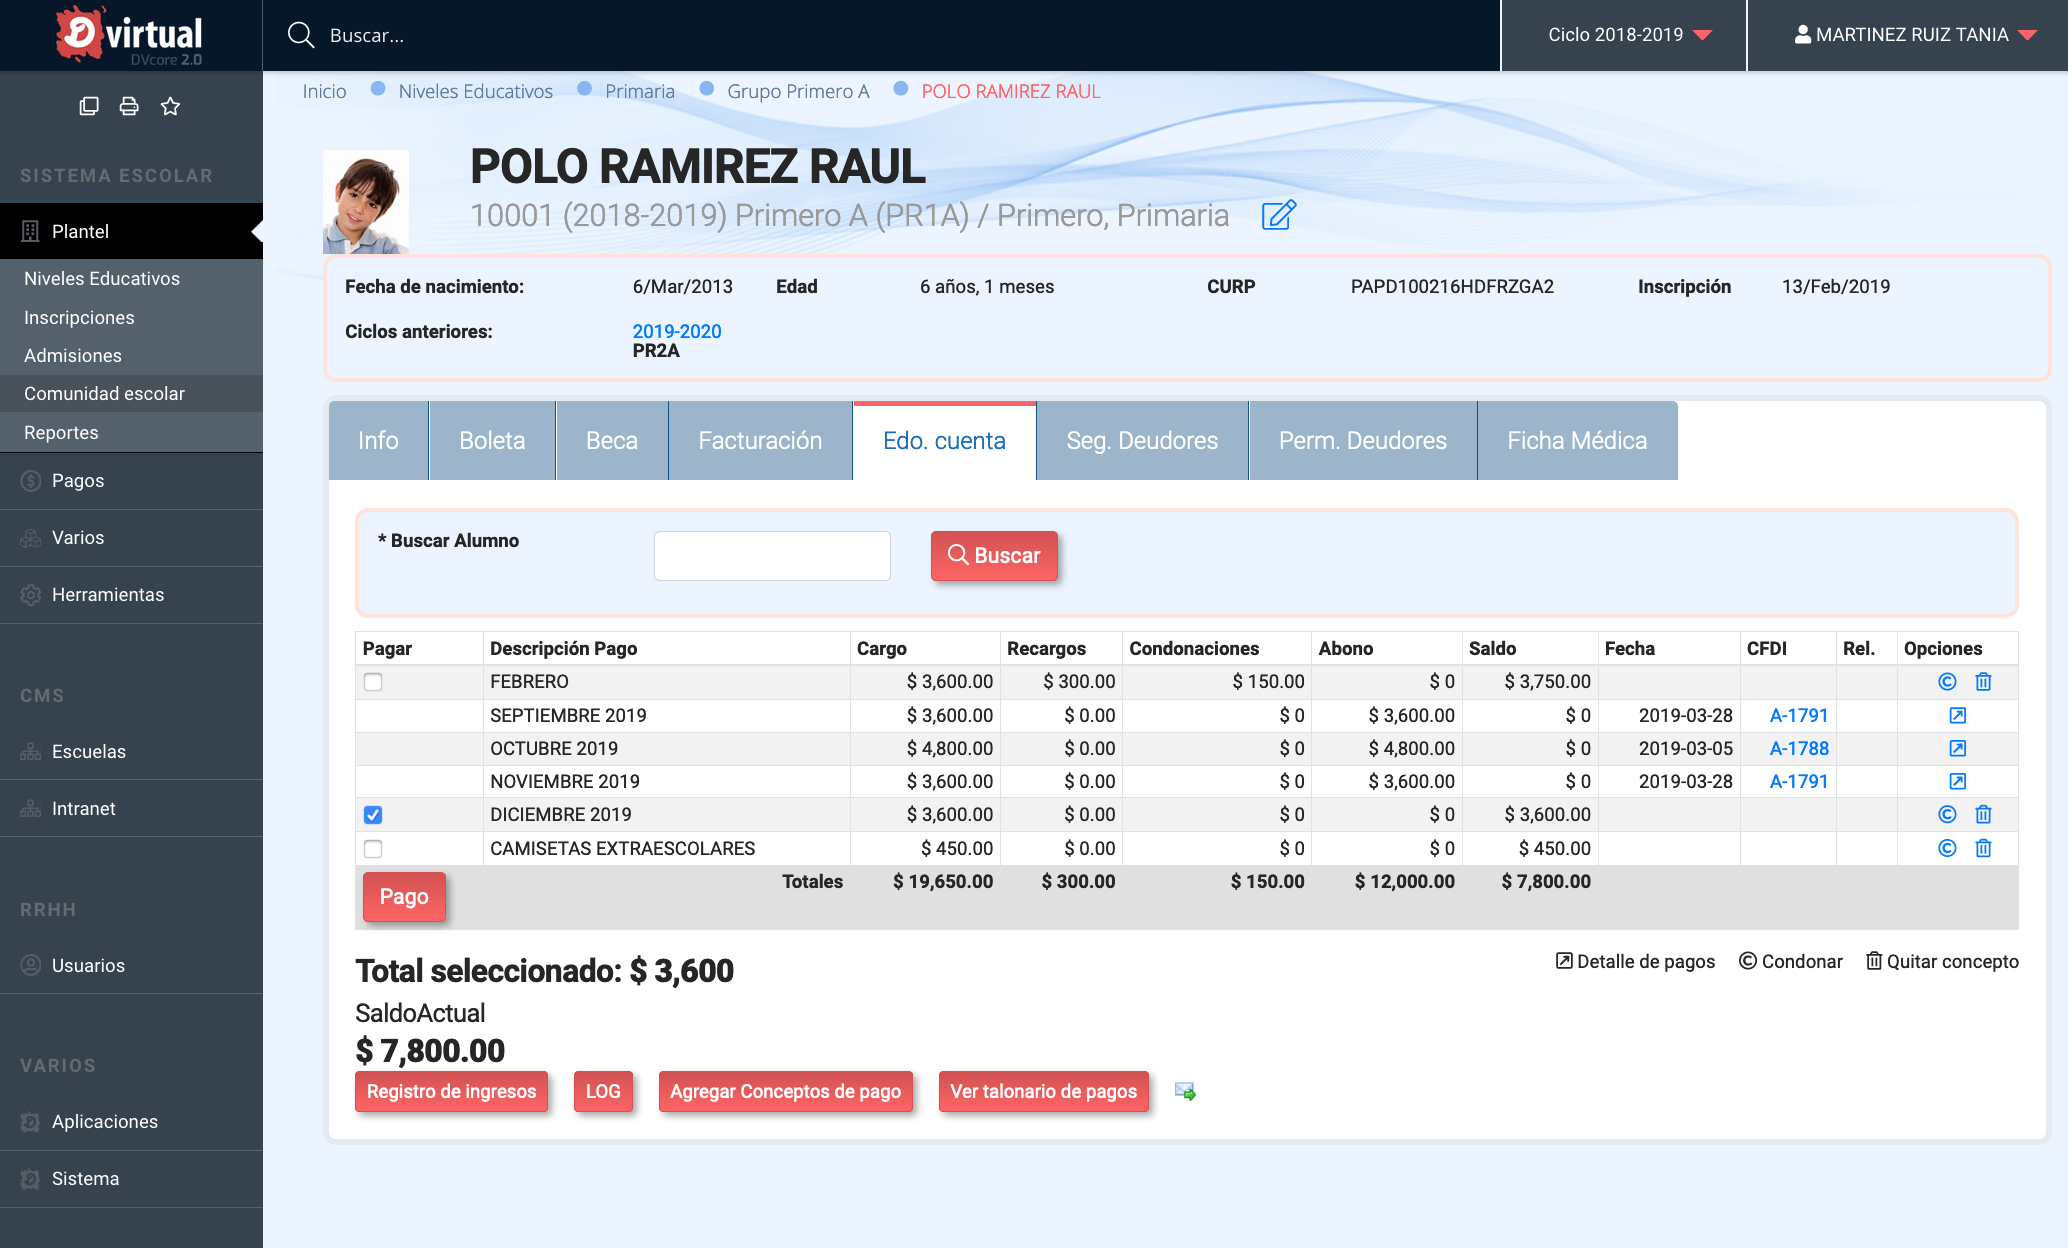
Task: Click the edit student pencil icon
Action: pyautogui.click(x=1279, y=215)
